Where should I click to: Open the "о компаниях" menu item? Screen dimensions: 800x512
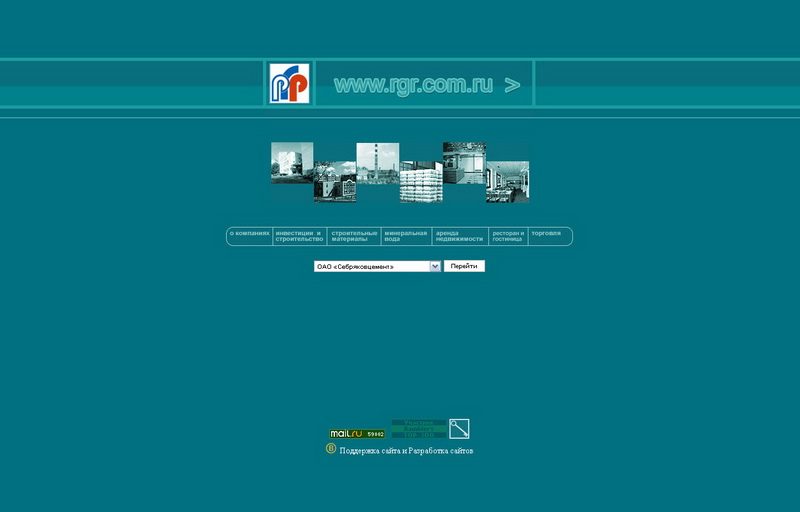point(249,233)
